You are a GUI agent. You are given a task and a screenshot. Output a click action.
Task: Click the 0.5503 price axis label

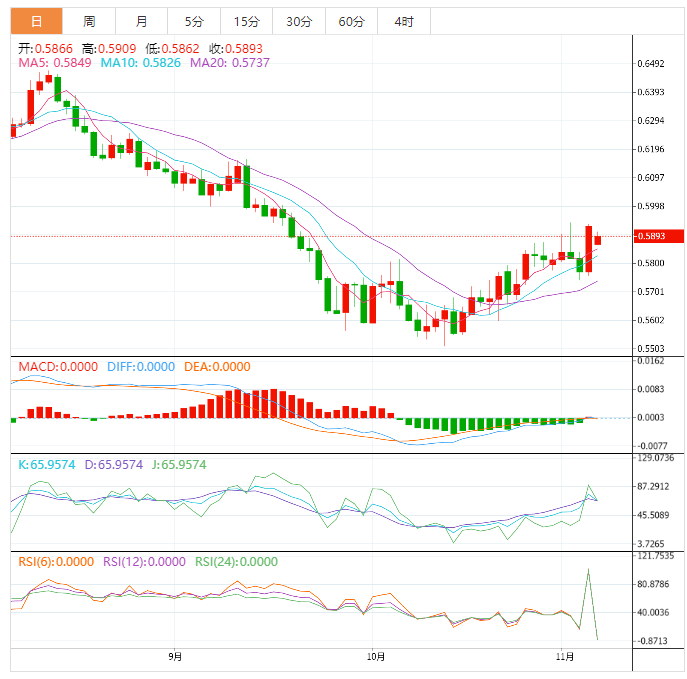coord(651,349)
